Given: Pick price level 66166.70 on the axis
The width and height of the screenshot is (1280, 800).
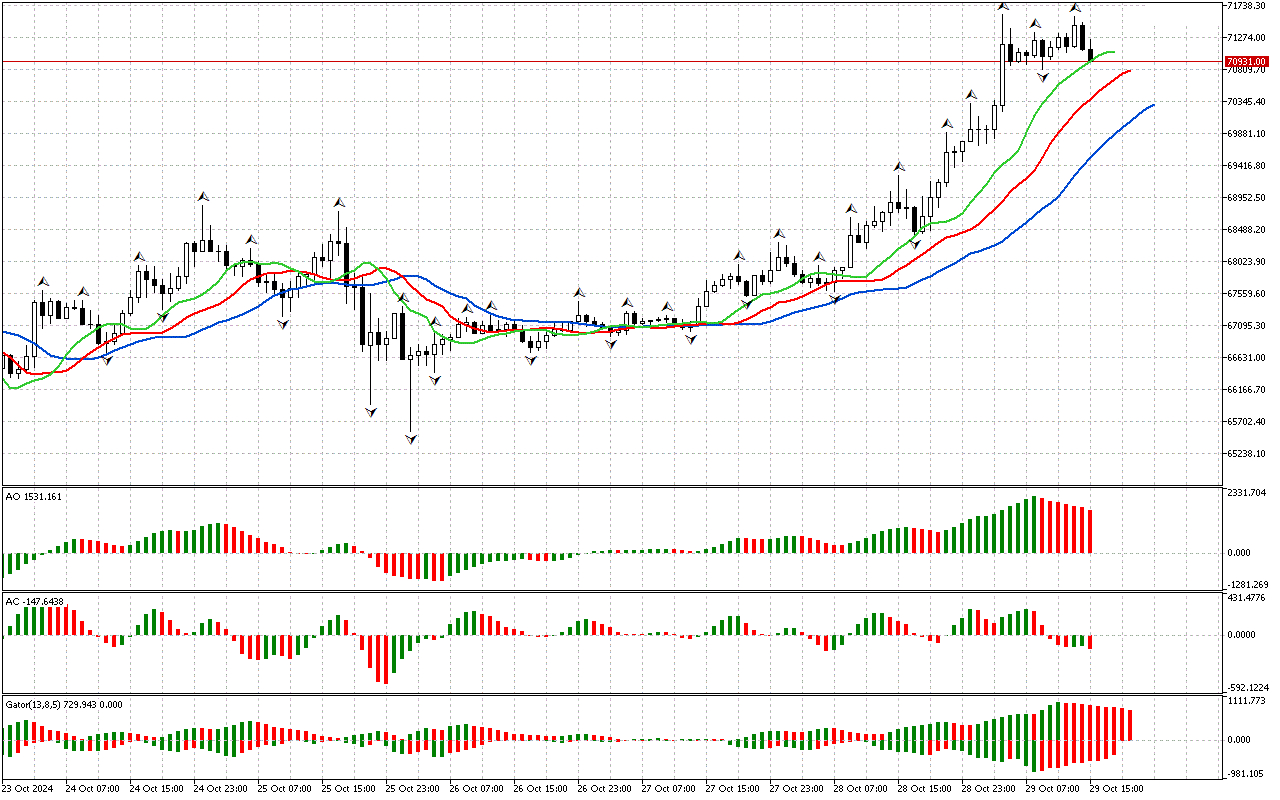Looking at the screenshot, I should click(x=1248, y=390).
